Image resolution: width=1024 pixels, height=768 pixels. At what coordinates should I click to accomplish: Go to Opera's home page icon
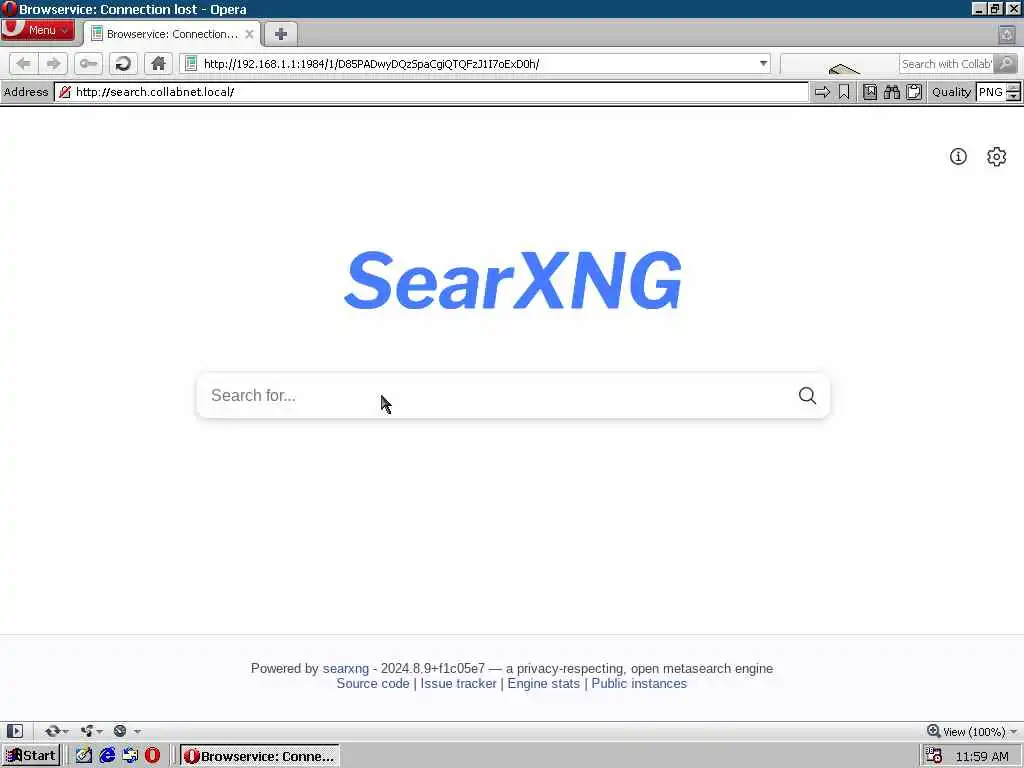click(158, 63)
